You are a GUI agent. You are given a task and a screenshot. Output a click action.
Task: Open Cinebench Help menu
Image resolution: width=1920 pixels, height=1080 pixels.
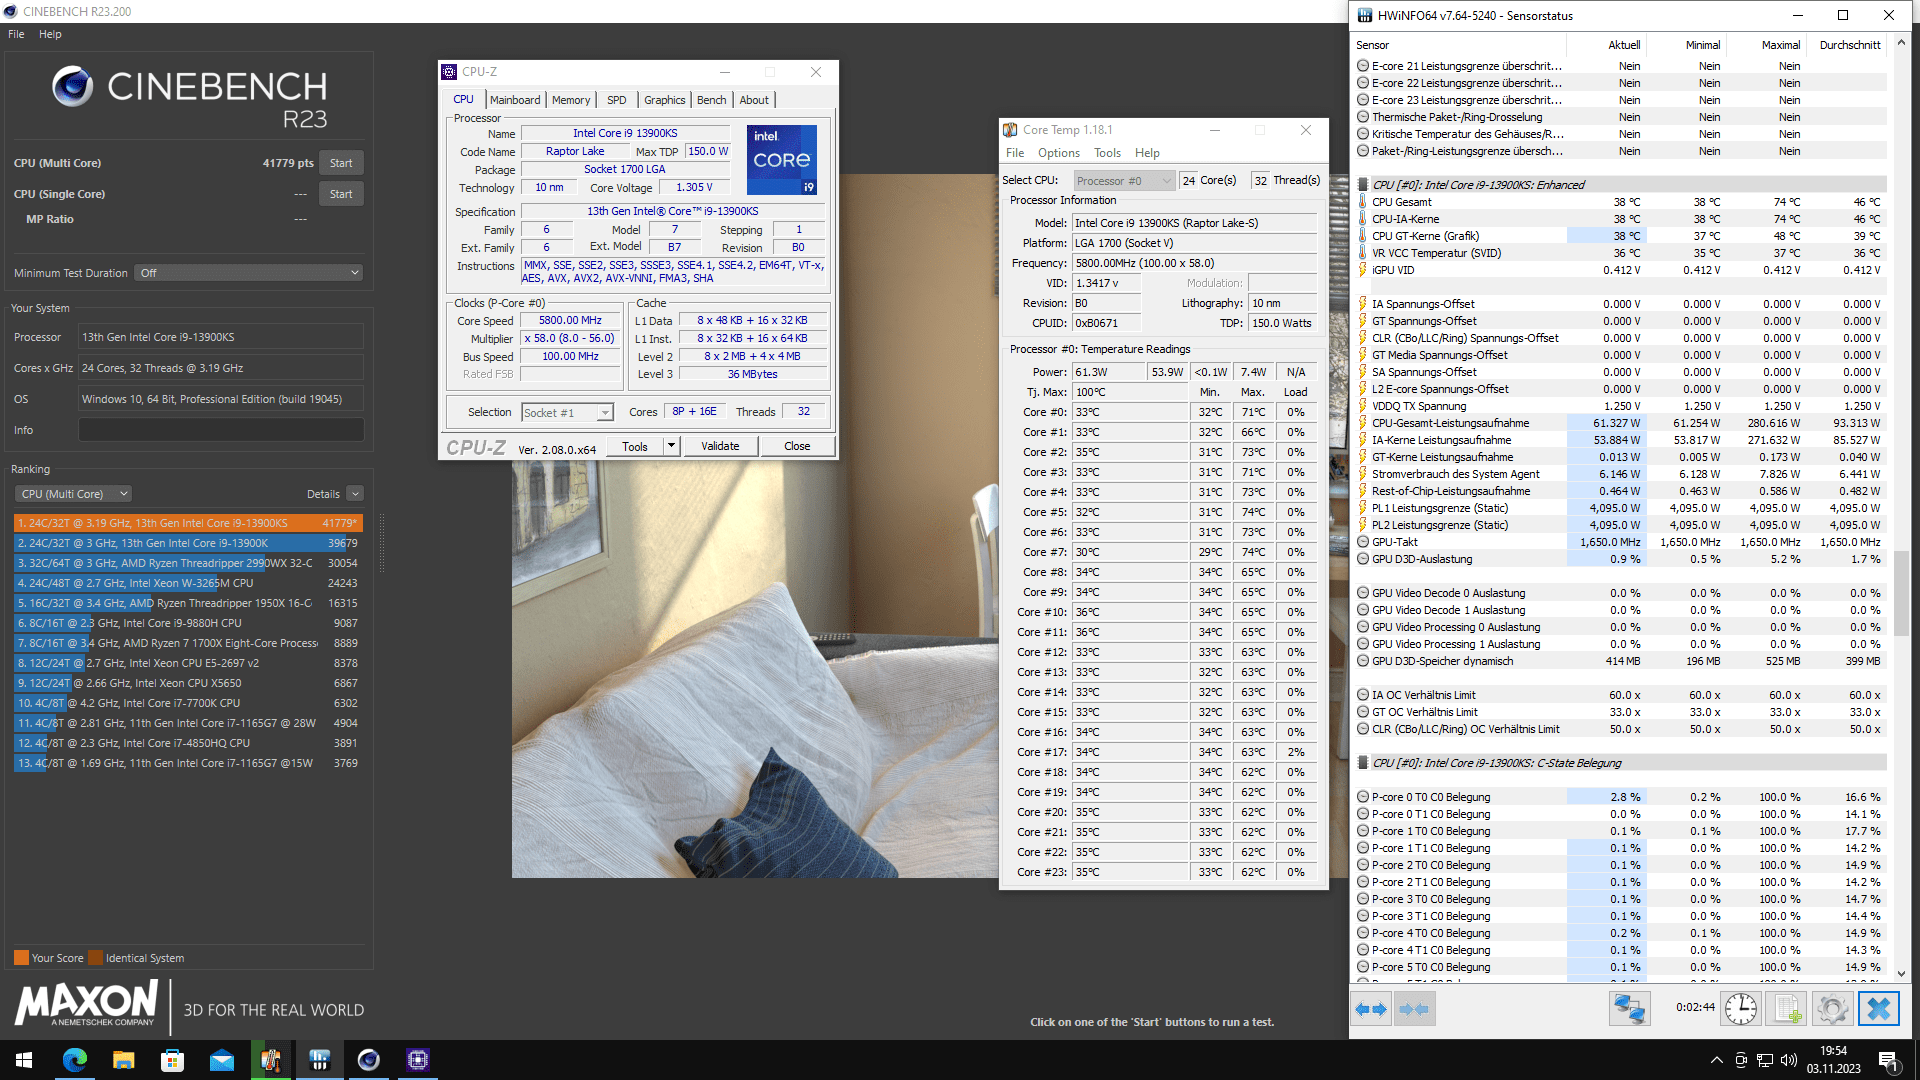pos(50,34)
